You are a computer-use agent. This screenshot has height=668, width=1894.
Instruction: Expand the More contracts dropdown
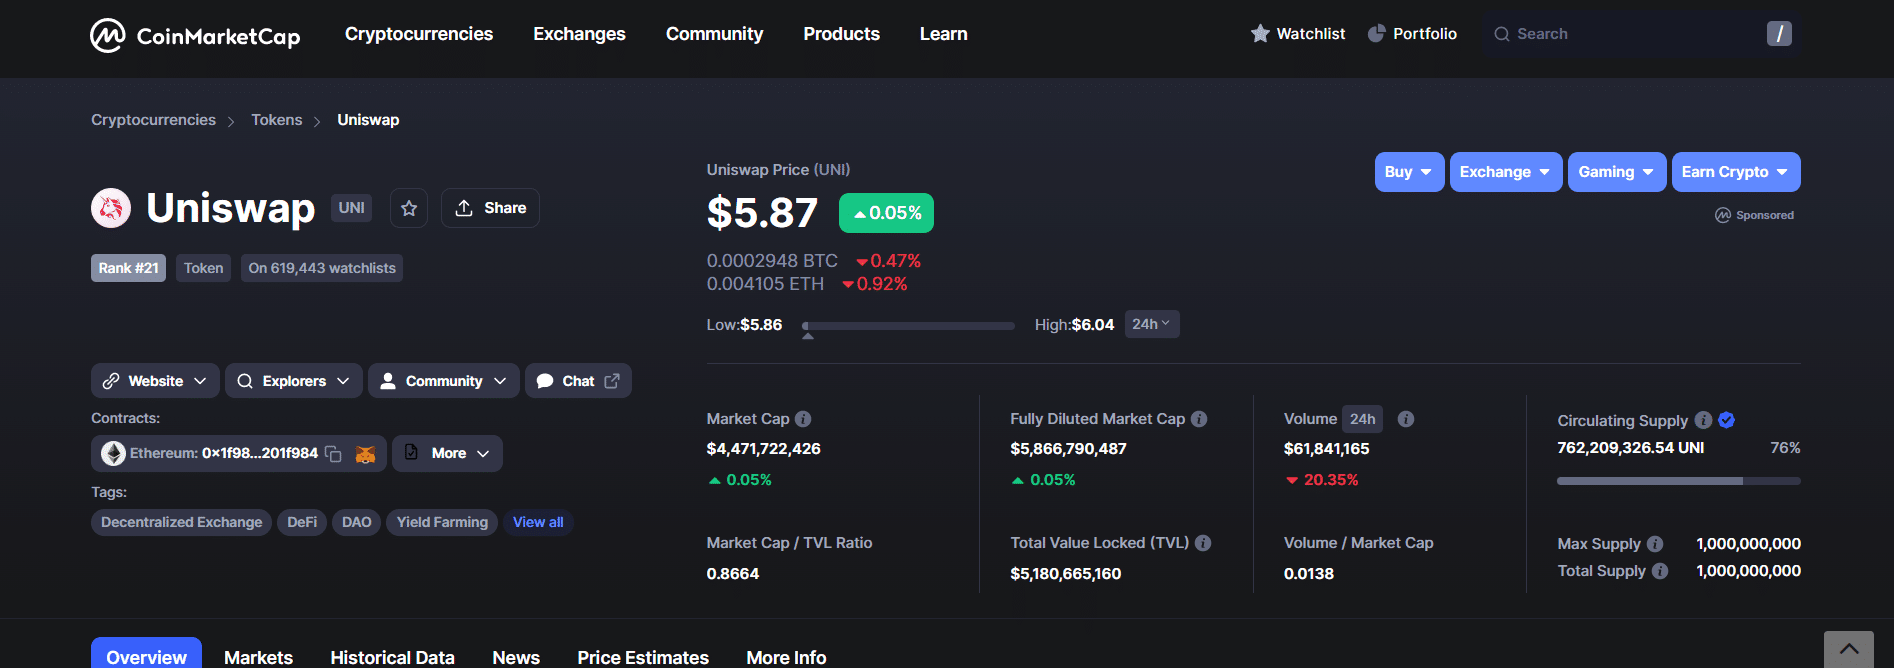[447, 454]
